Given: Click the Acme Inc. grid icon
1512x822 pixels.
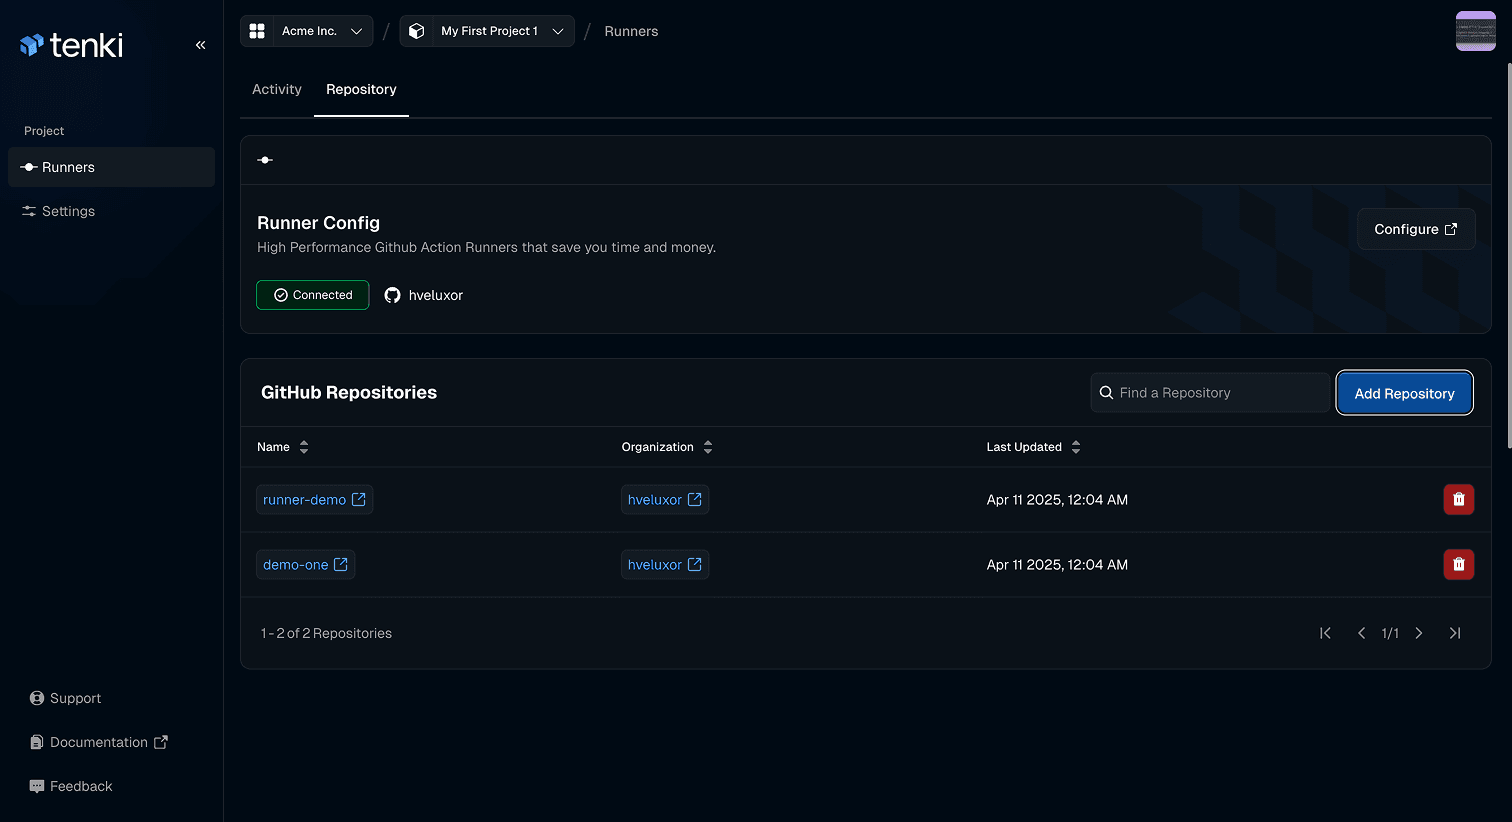Looking at the screenshot, I should pyautogui.click(x=257, y=31).
